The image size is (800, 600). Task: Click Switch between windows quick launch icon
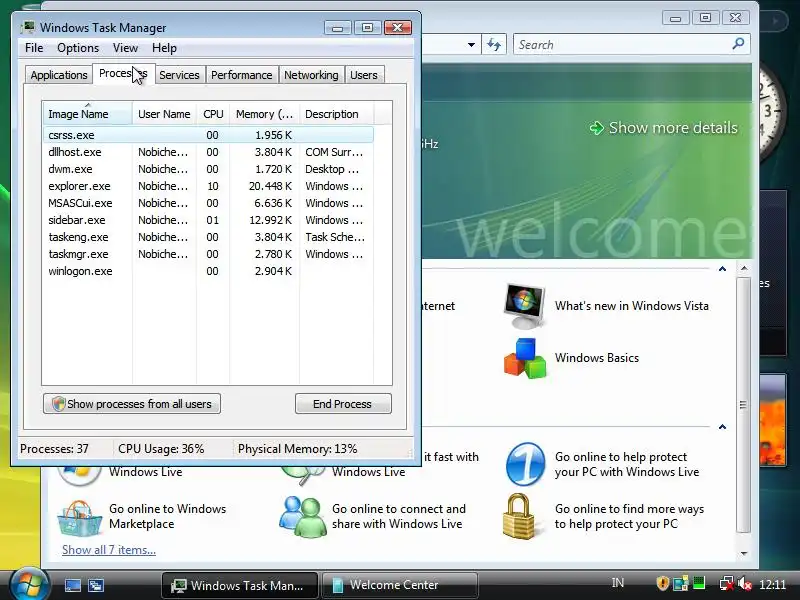click(x=96, y=585)
